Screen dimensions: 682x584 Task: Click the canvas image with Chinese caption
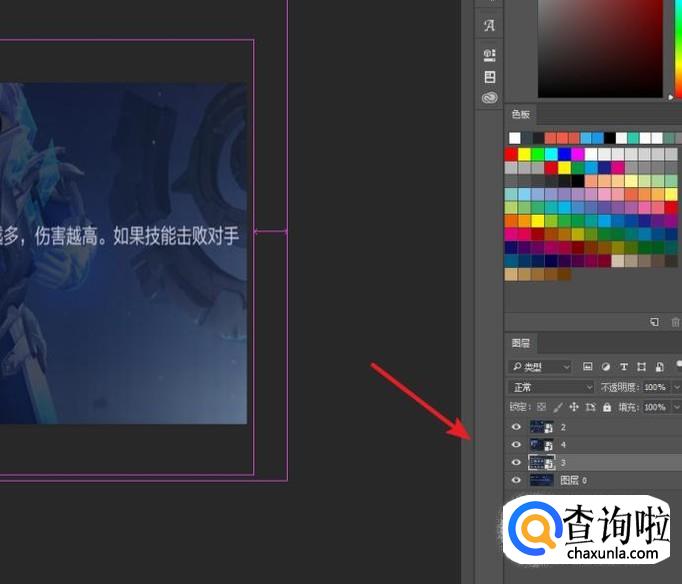[124, 253]
